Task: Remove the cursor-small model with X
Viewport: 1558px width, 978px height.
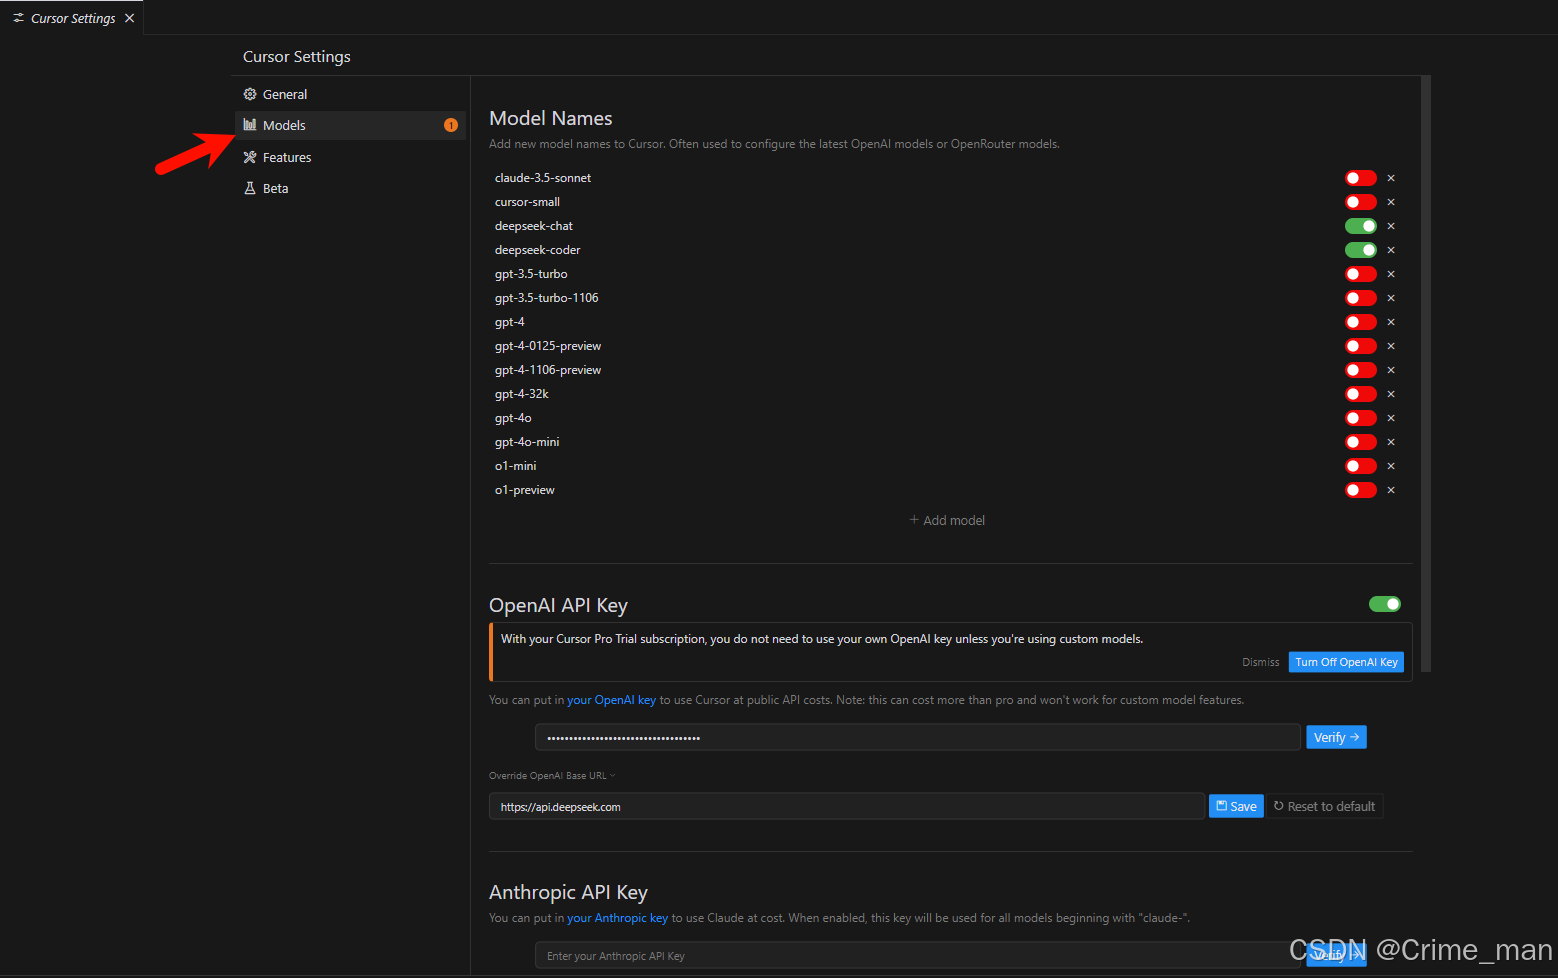Action: [x=1391, y=202]
